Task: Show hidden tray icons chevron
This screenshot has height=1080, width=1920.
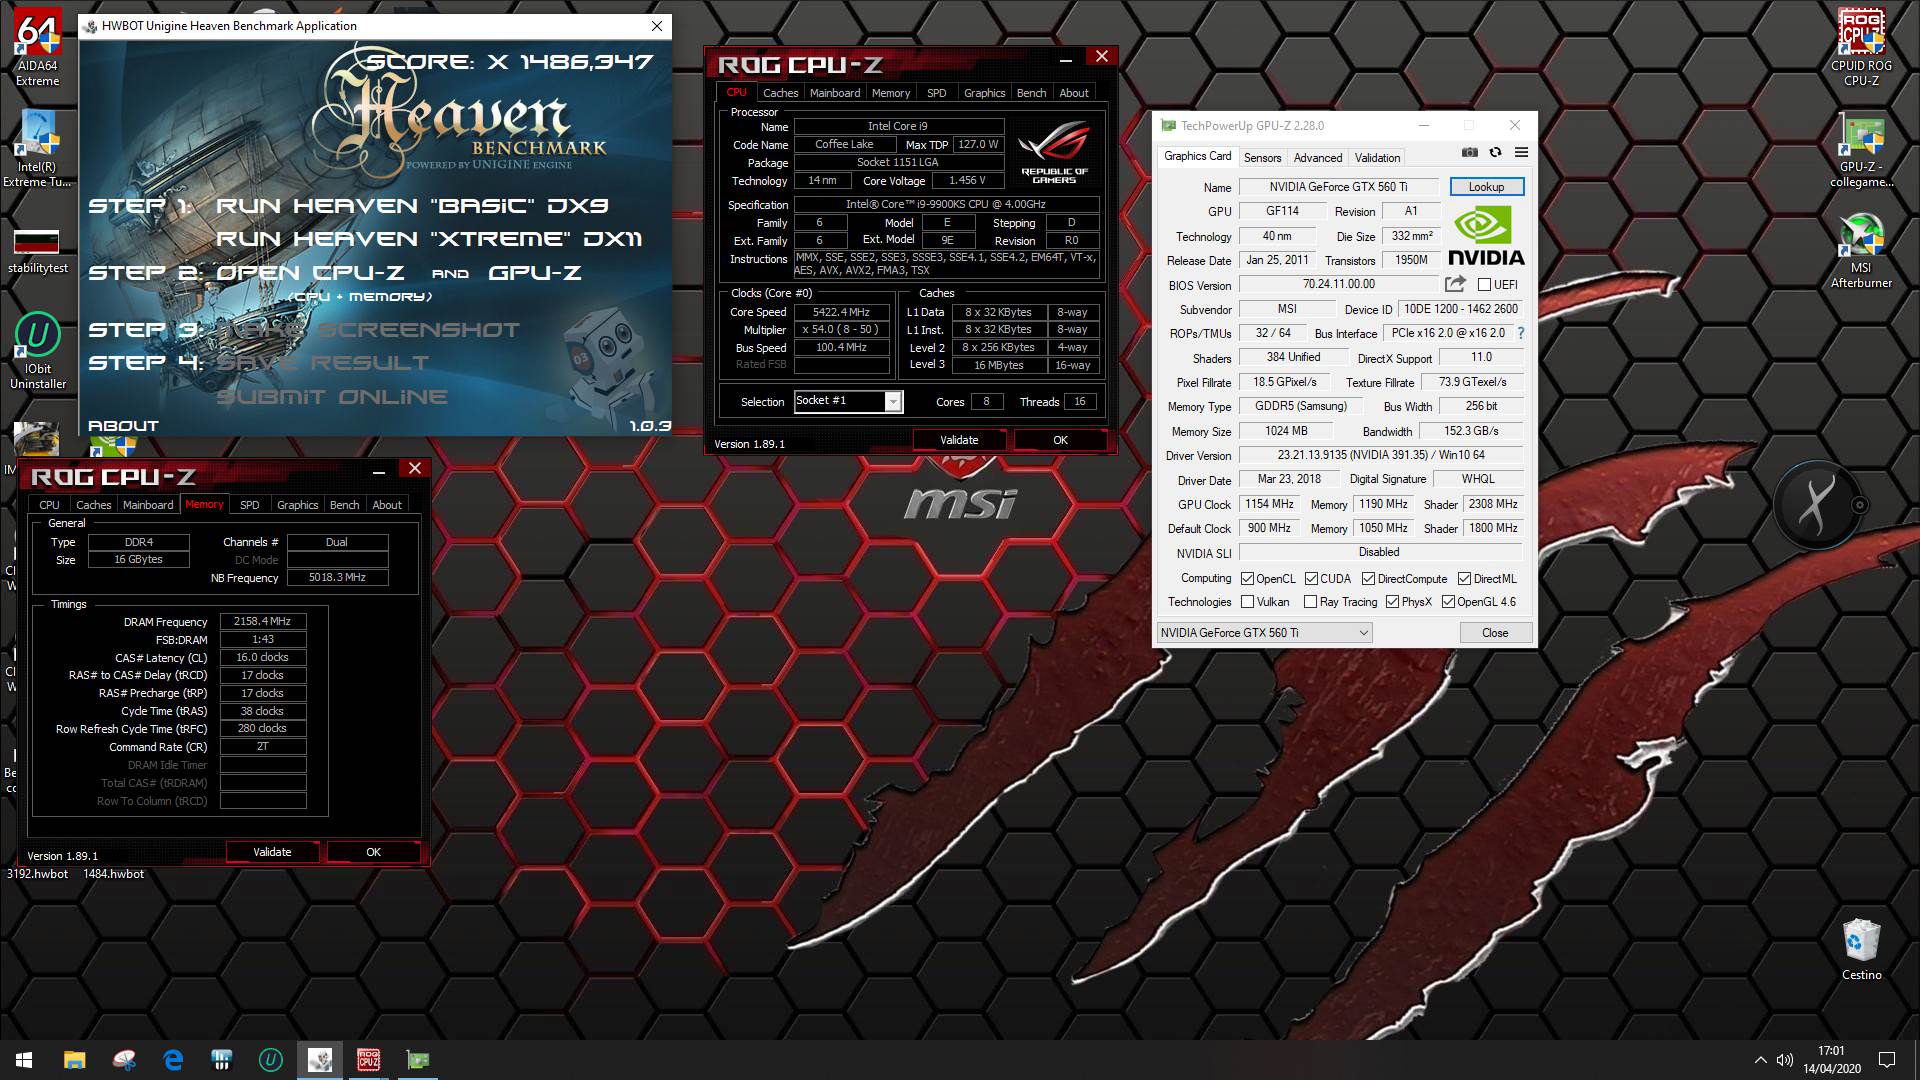Action: (1760, 1060)
